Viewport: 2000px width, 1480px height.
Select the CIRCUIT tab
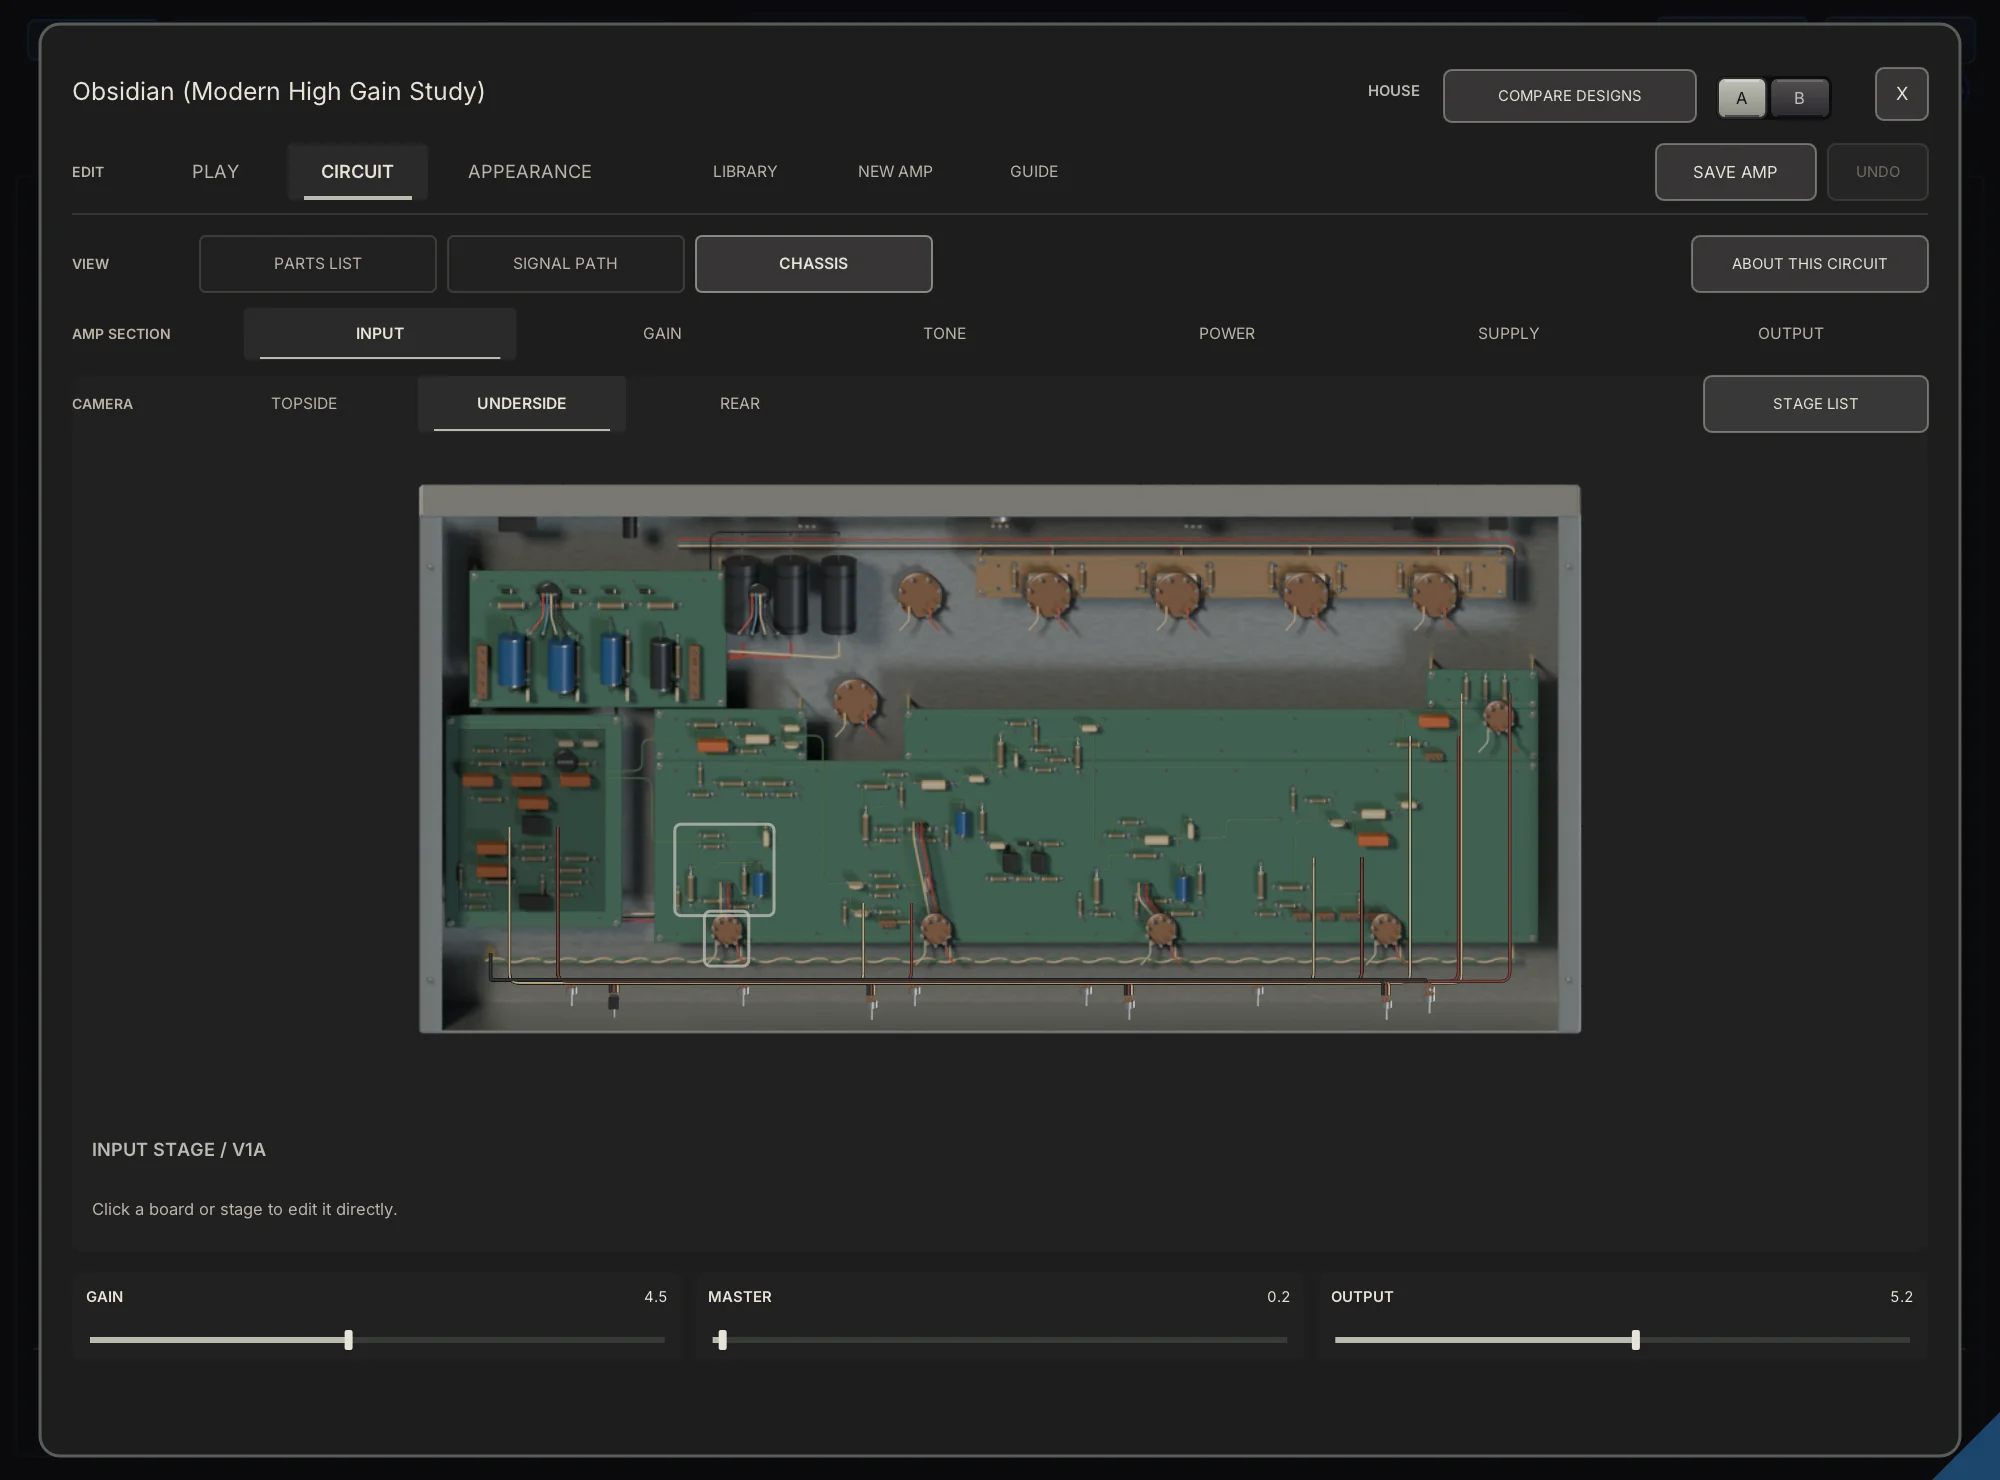coord(357,172)
